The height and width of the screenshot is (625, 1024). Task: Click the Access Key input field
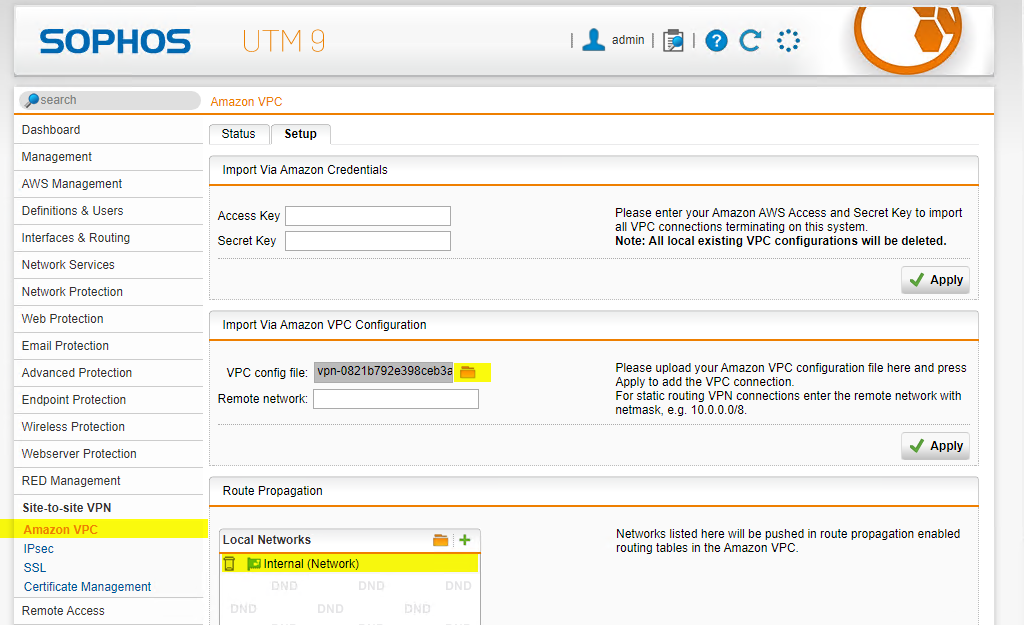point(368,216)
